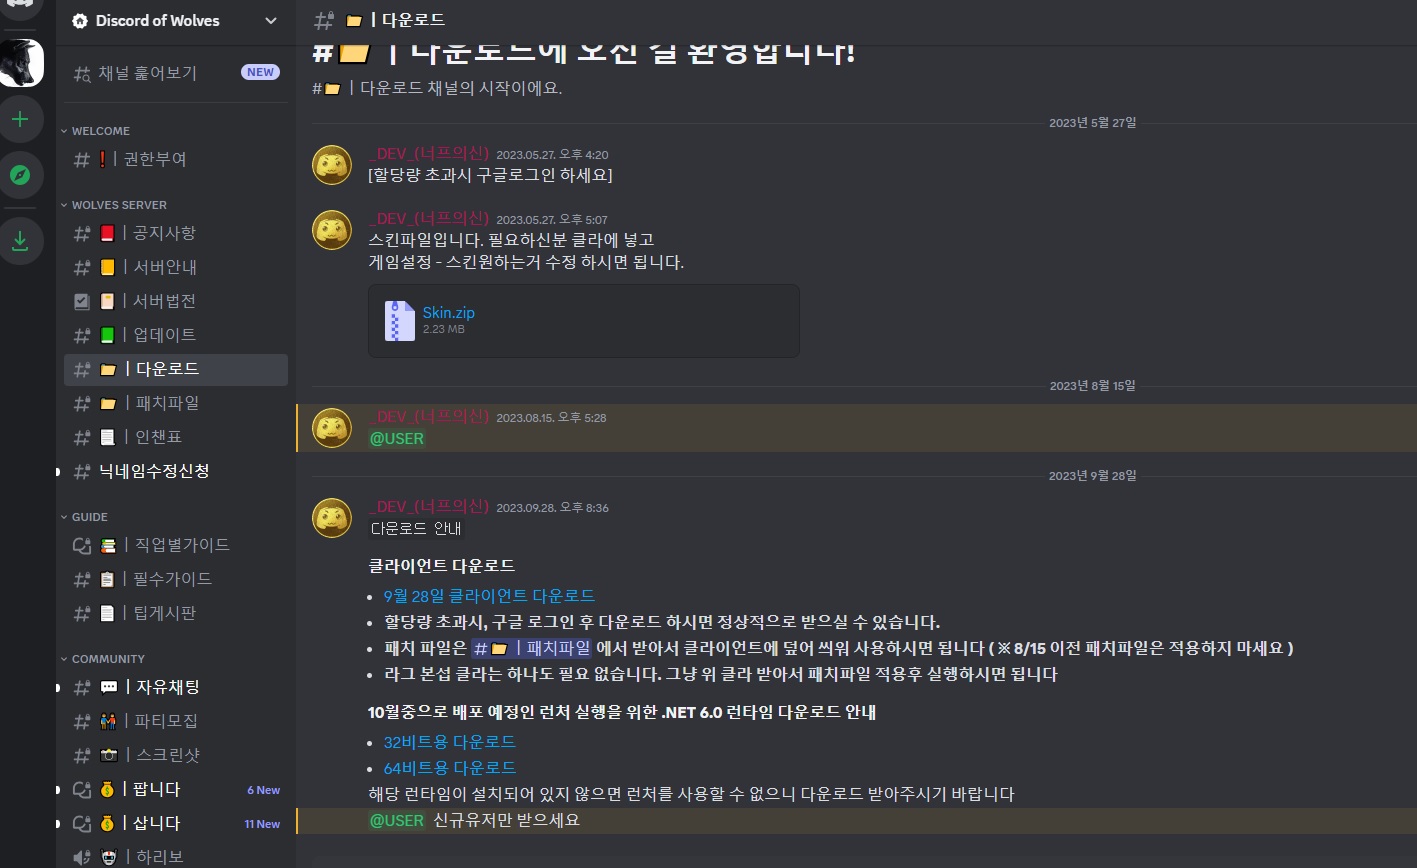
Task: Open the 공지사항 channel
Action: coord(176,233)
